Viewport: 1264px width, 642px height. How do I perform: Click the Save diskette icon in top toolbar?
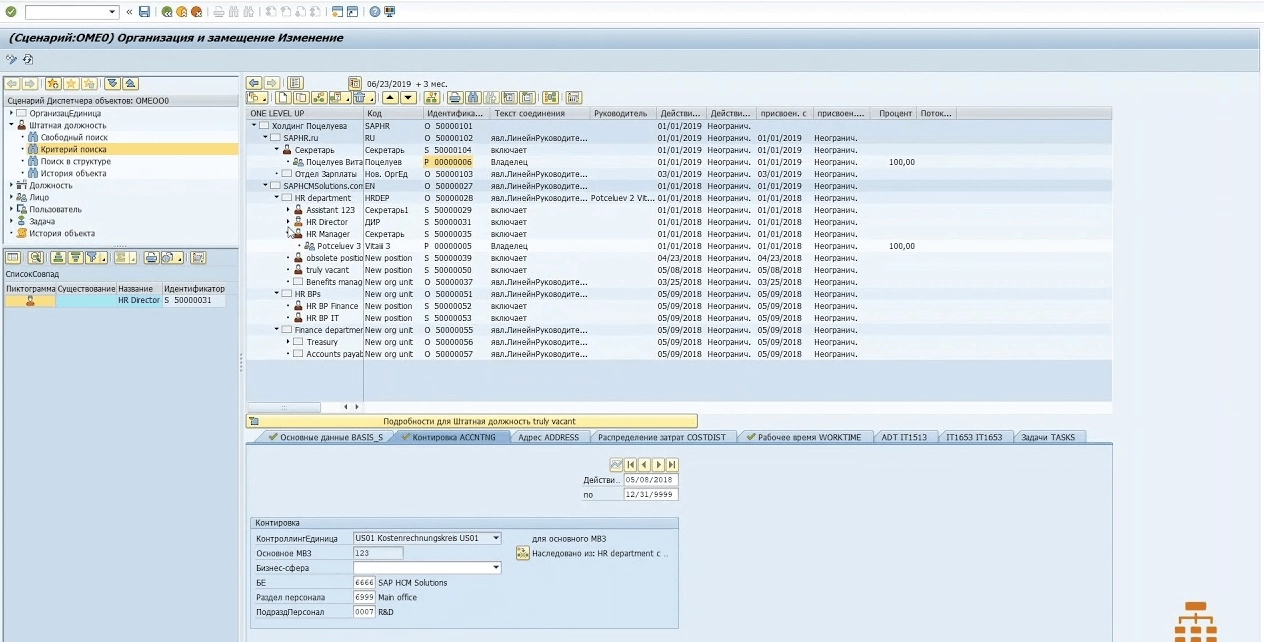tap(145, 12)
